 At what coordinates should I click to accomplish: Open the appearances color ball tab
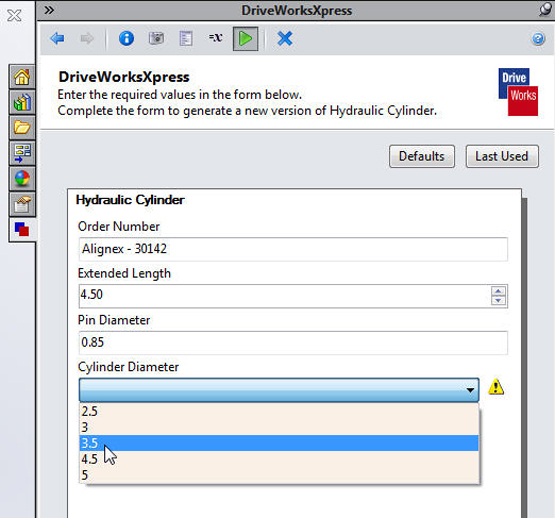click(x=22, y=178)
